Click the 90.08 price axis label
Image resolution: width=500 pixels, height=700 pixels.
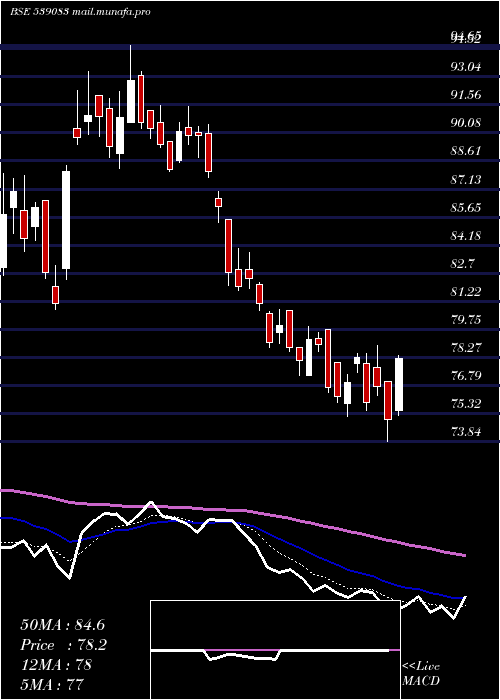tap(466, 123)
